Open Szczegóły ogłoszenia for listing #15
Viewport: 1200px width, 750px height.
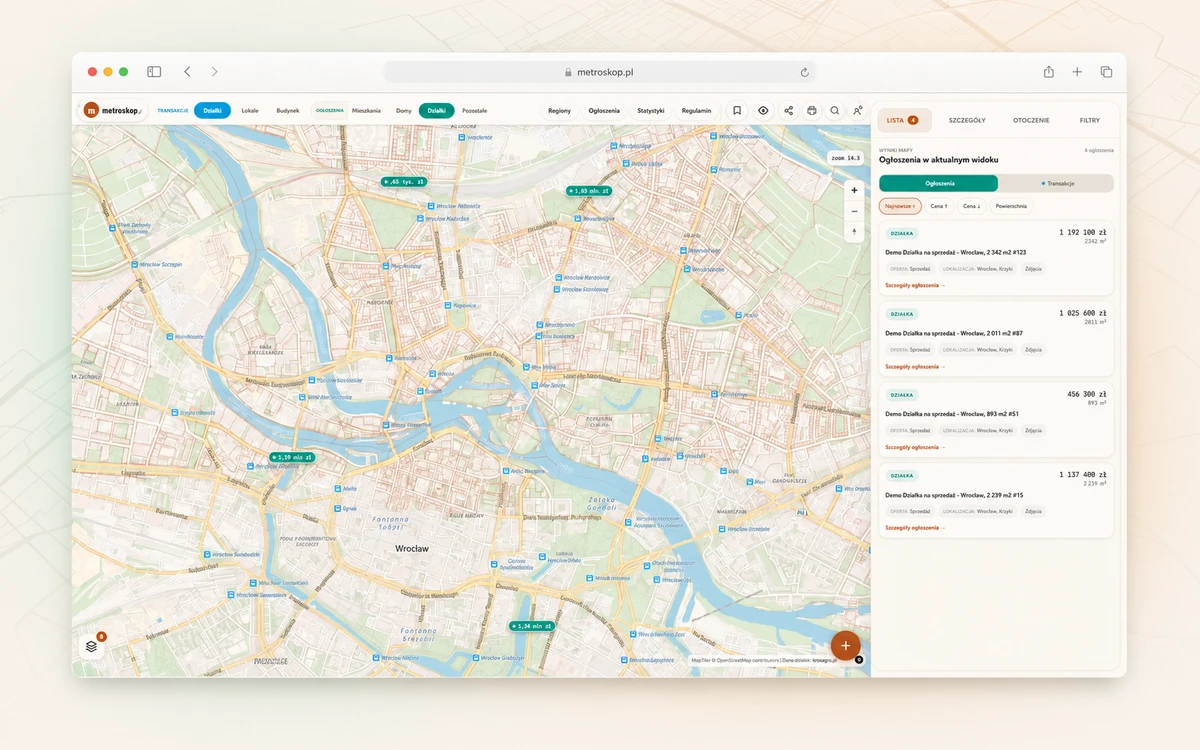[915, 527]
